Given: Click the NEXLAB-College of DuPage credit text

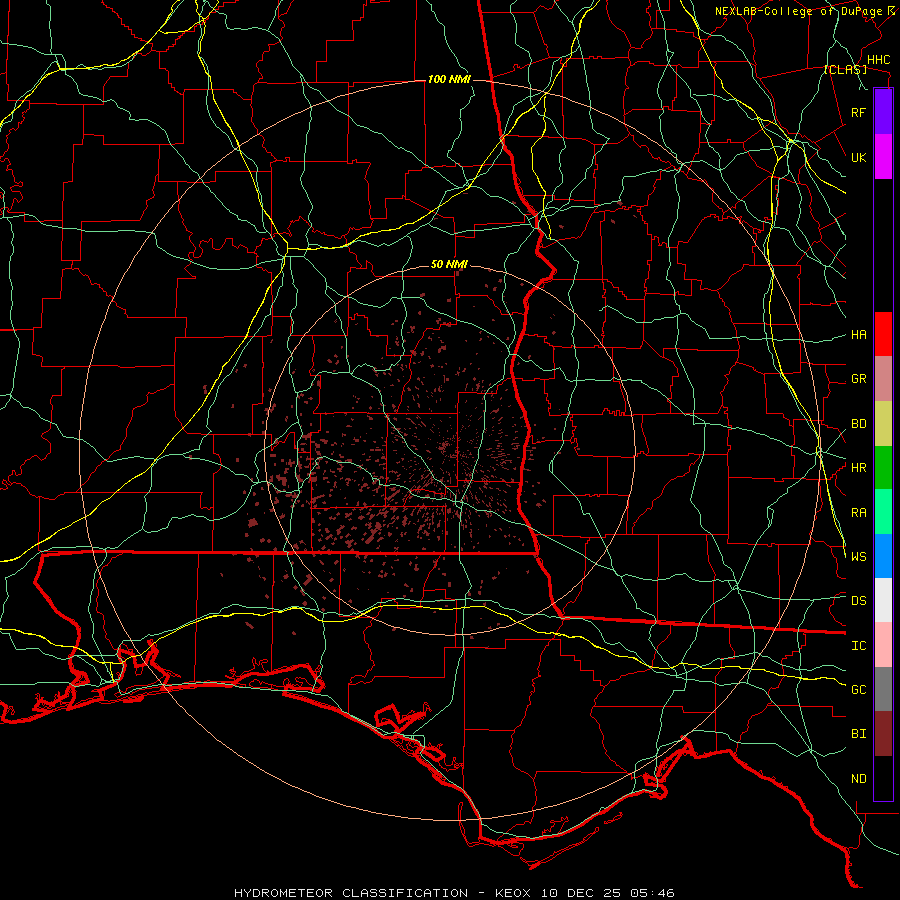Looking at the screenshot, I should 802,11.
